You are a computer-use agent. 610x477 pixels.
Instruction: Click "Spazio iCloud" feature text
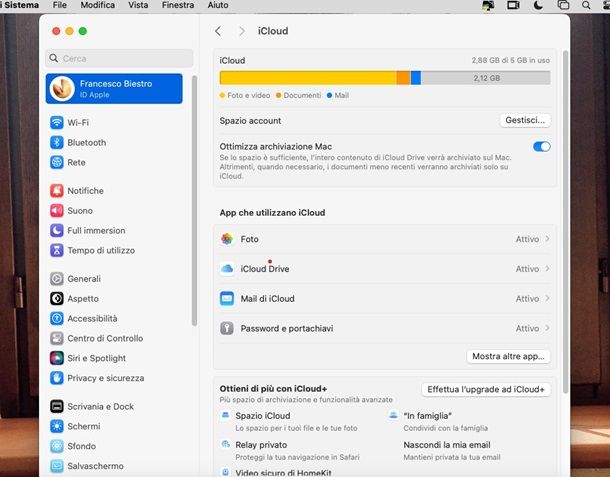pos(263,416)
